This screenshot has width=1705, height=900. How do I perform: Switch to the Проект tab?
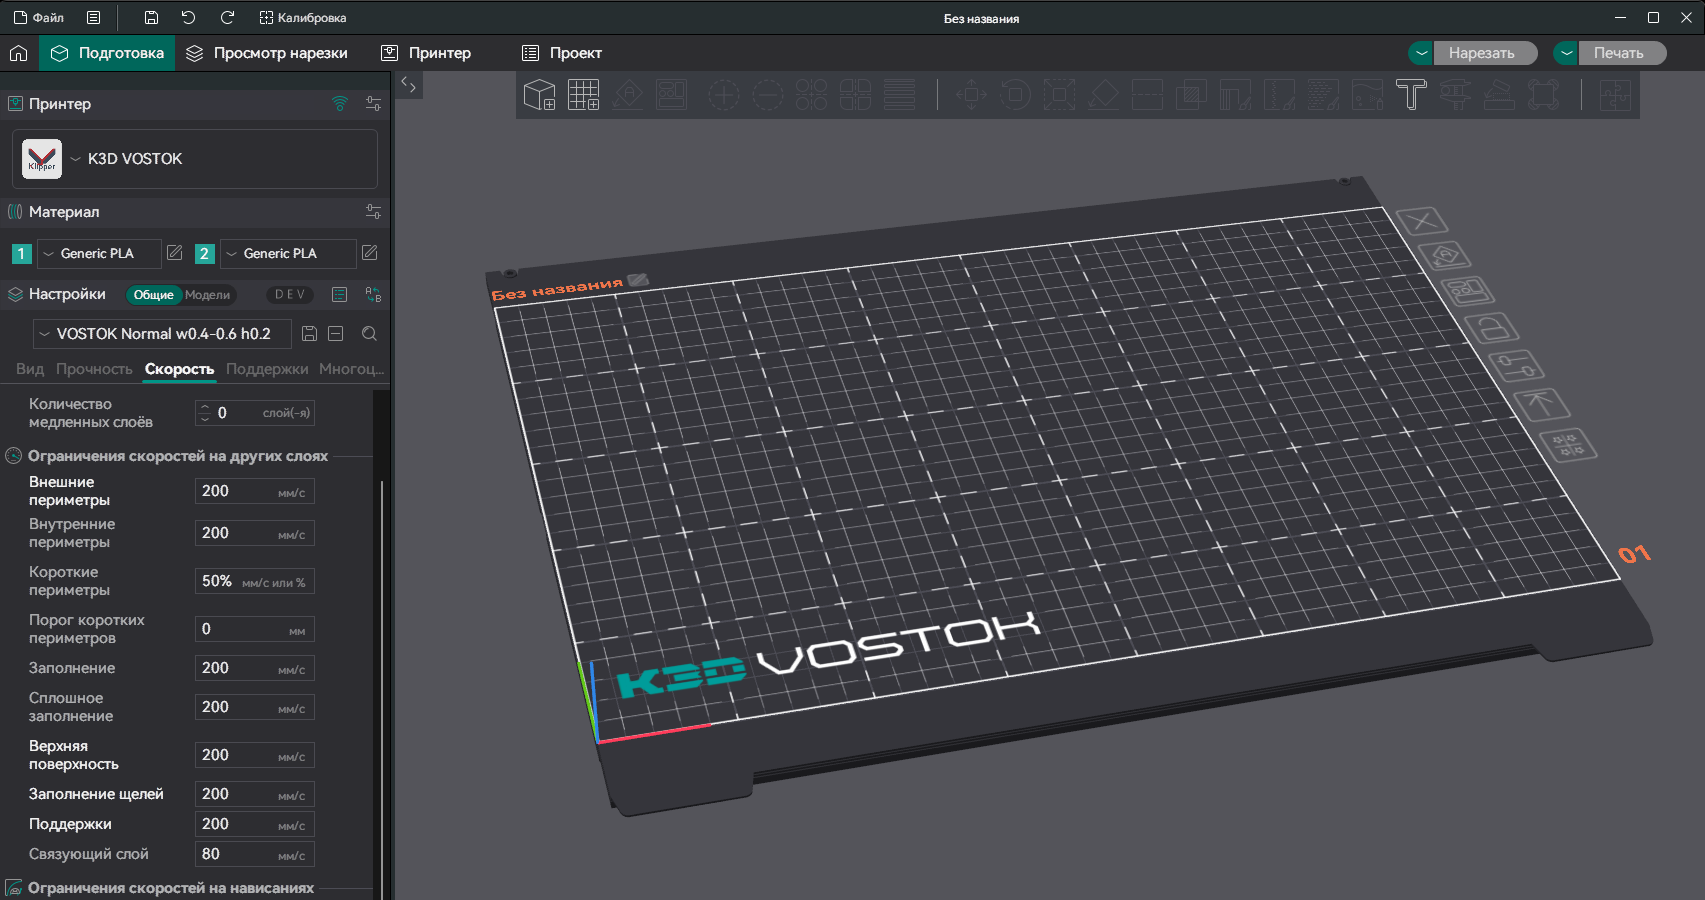[562, 53]
